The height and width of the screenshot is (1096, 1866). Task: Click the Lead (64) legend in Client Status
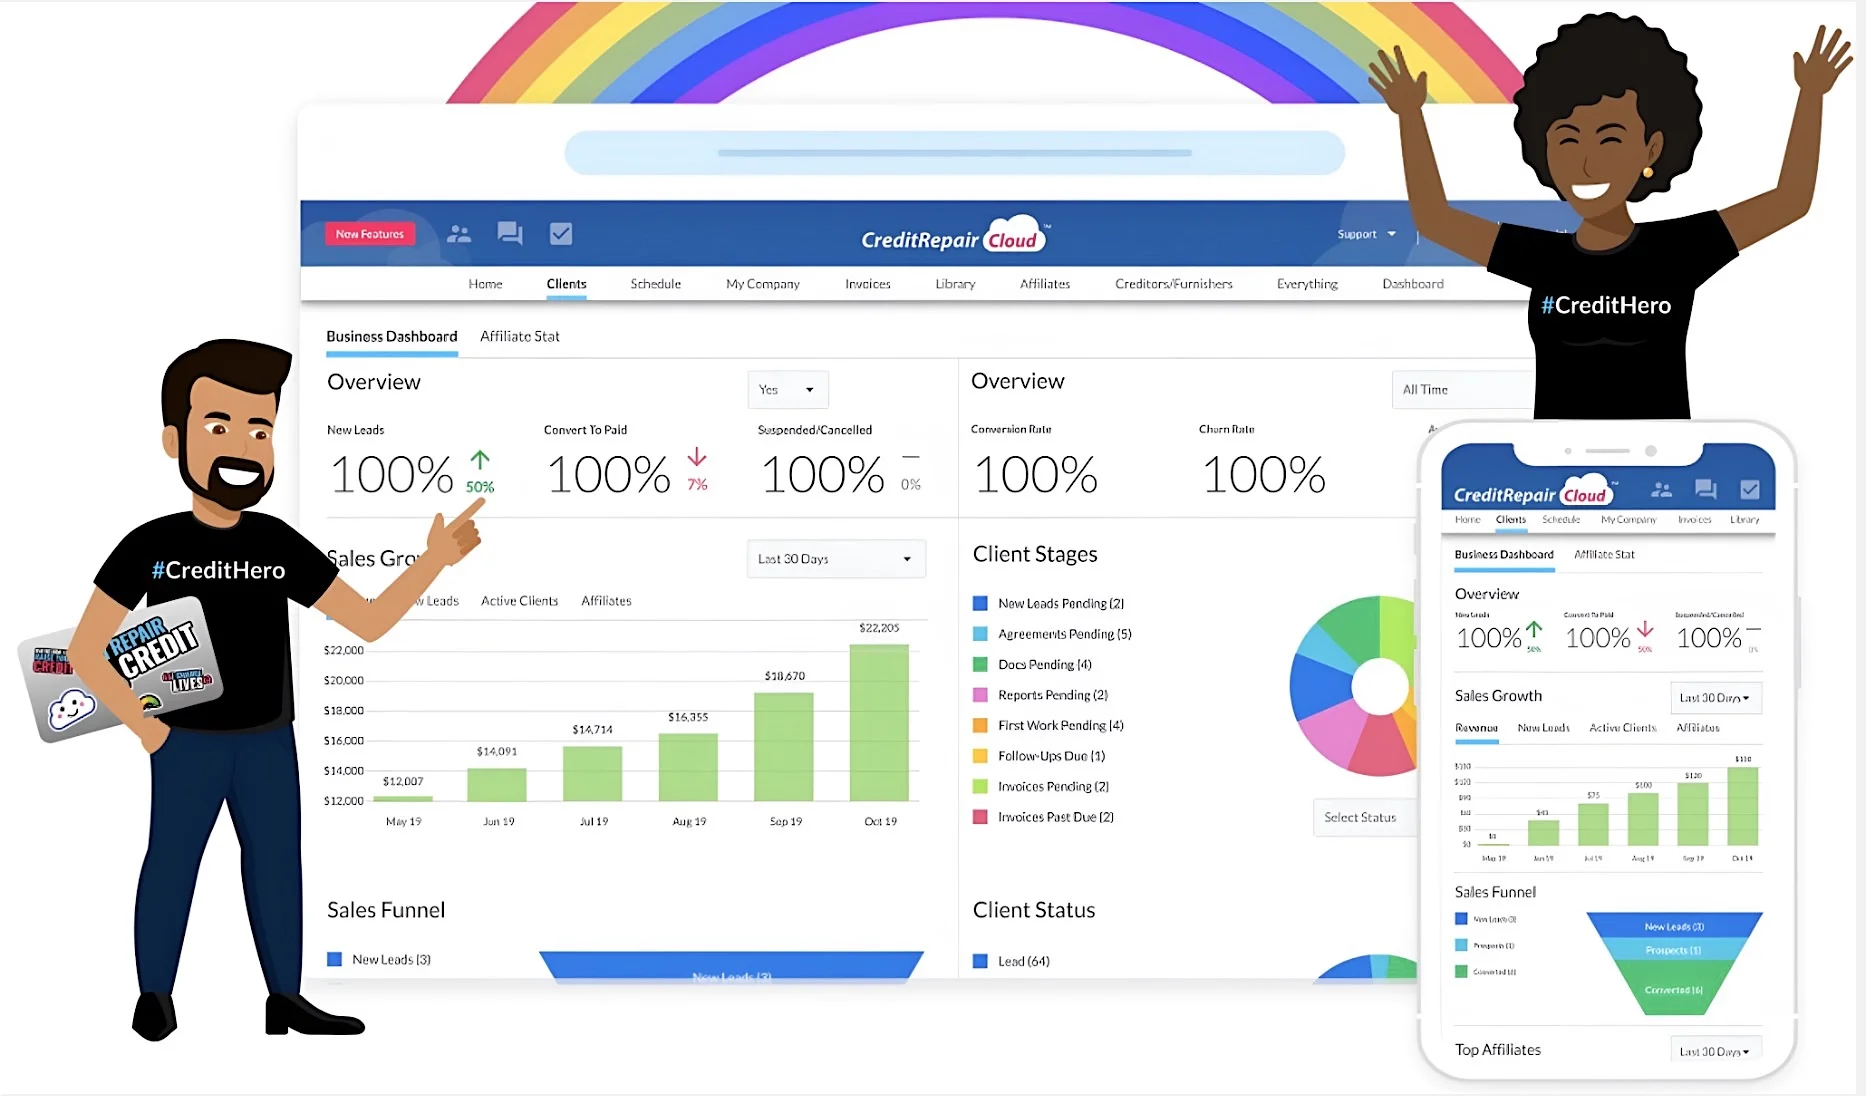pyautogui.click(x=1012, y=961)
